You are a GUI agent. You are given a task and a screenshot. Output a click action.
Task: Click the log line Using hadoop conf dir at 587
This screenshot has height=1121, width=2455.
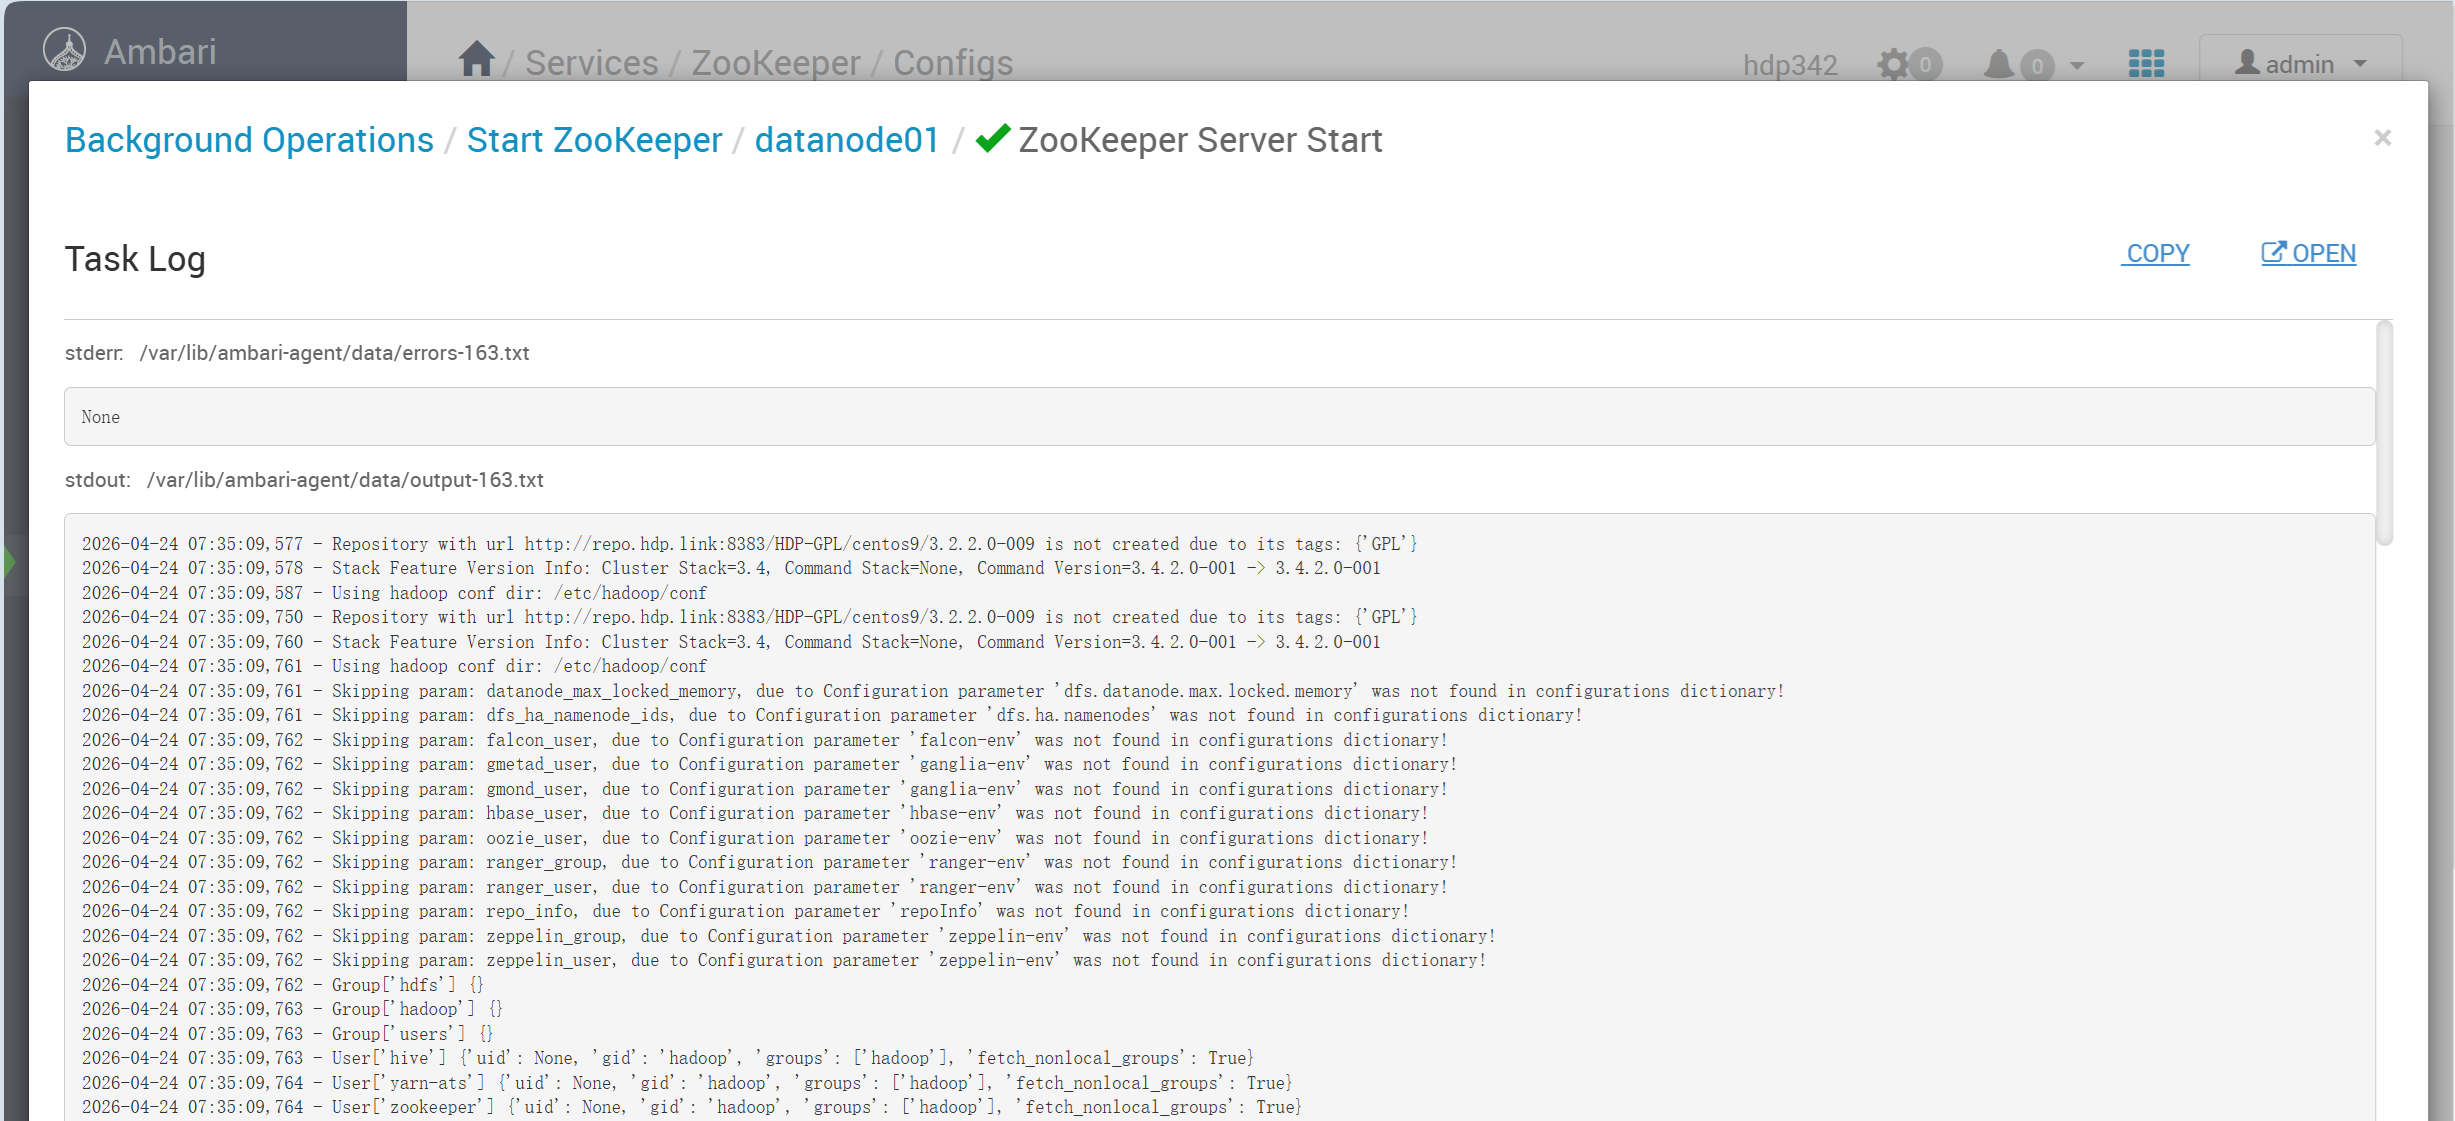[394, 593]
